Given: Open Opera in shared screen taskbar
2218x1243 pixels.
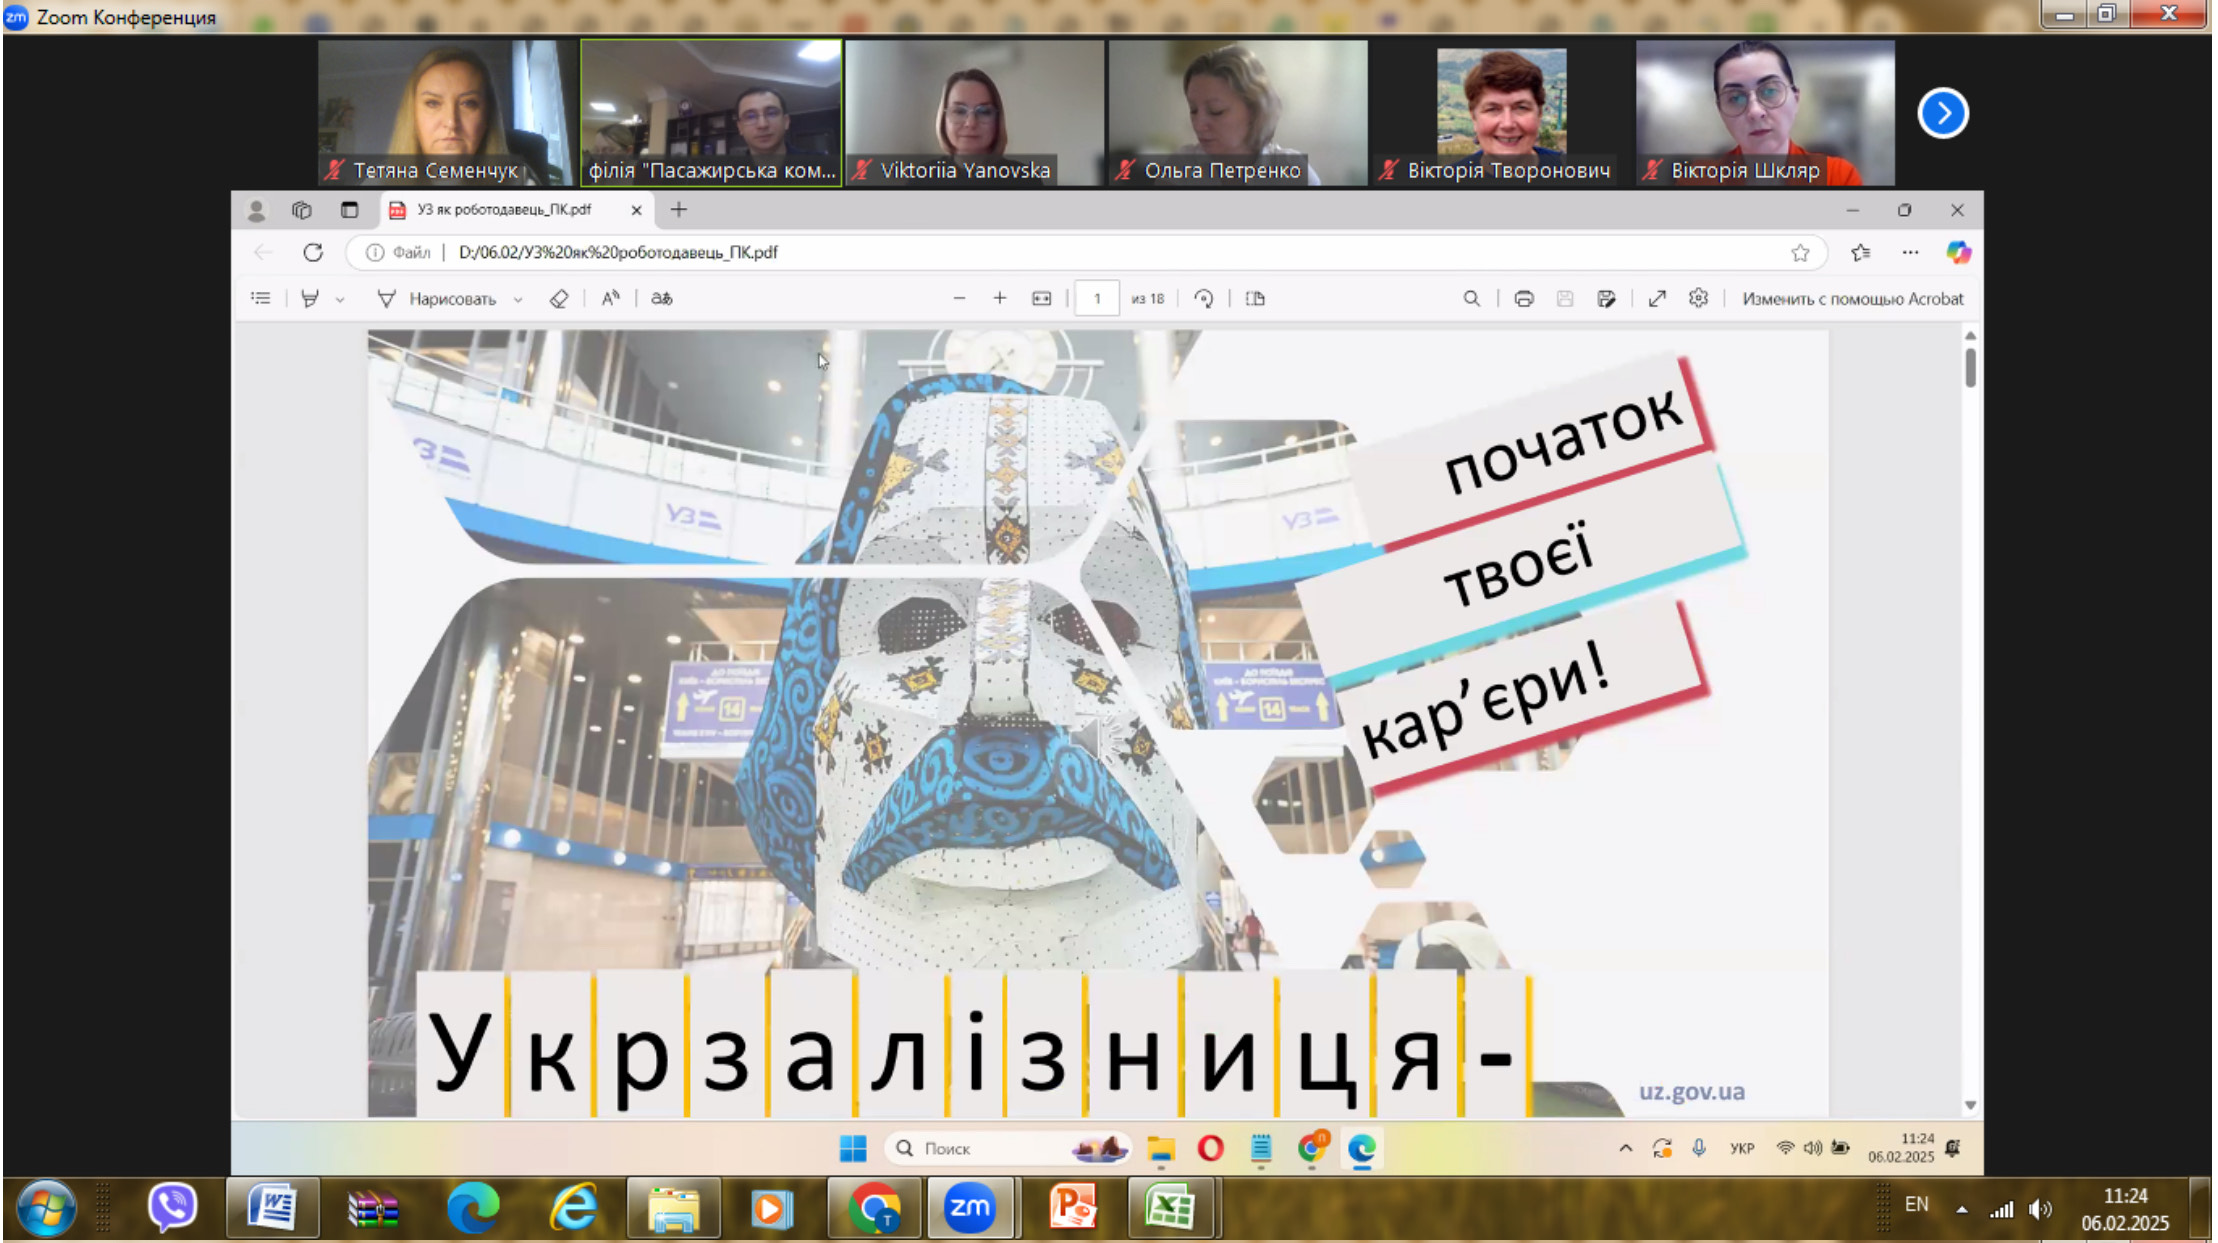Looking at the screenshot, I should (1210, 1149).
